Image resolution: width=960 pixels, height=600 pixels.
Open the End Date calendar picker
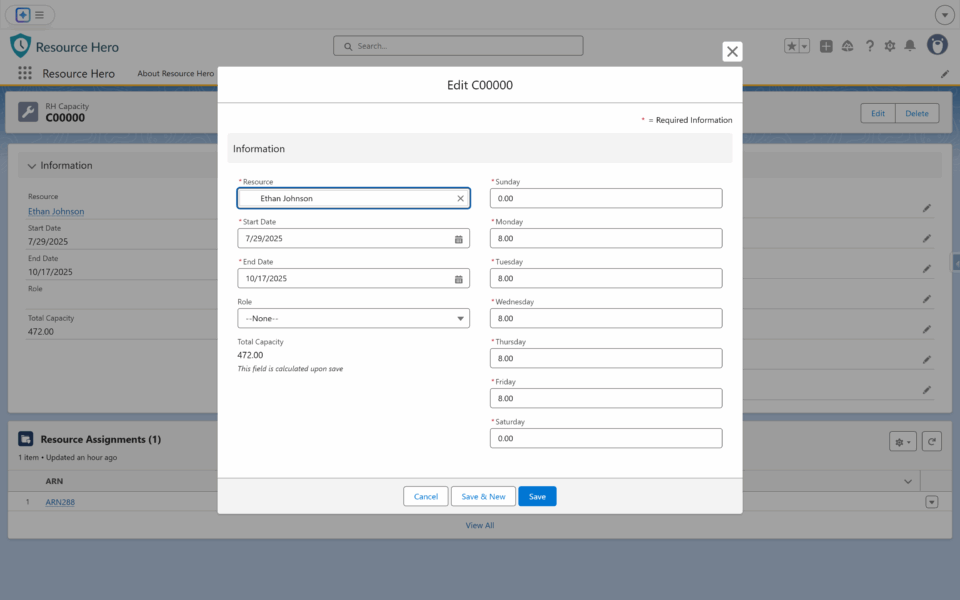tap(459, 279)
